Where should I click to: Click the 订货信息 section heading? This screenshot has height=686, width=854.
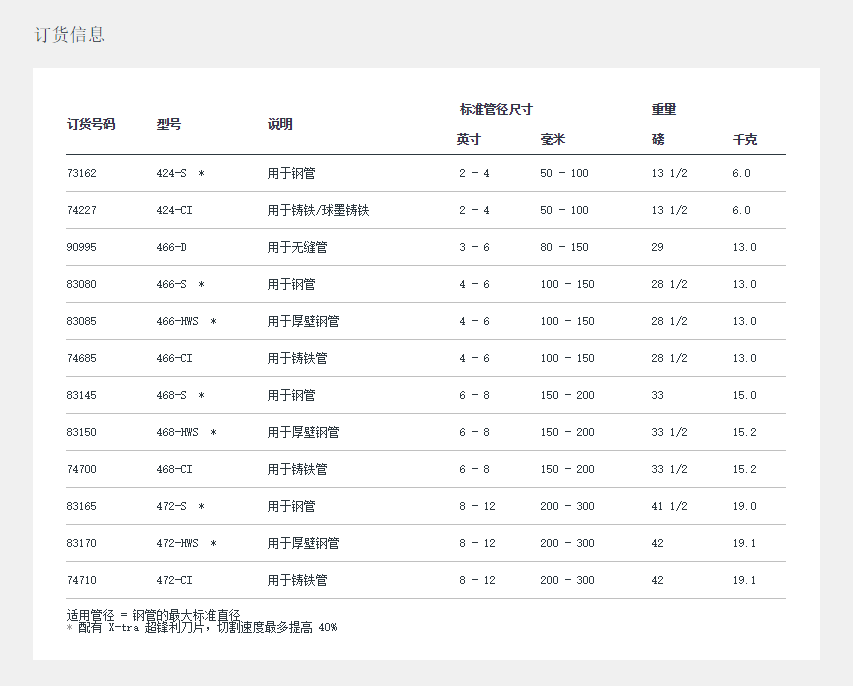tap(70, 35)
